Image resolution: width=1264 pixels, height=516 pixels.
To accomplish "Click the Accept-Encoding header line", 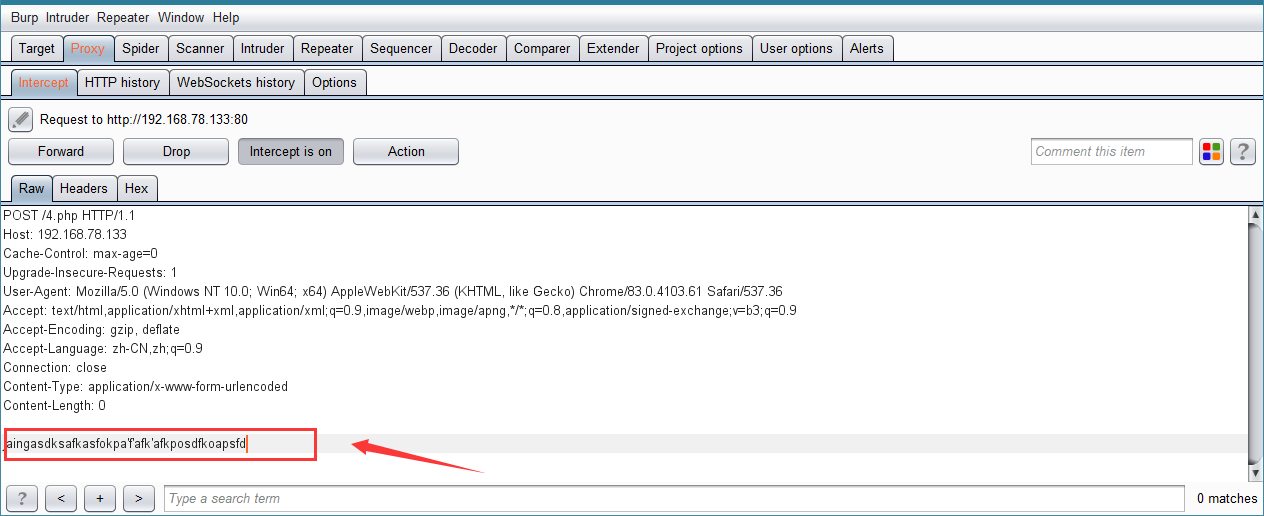I will (x=92, y=330).
